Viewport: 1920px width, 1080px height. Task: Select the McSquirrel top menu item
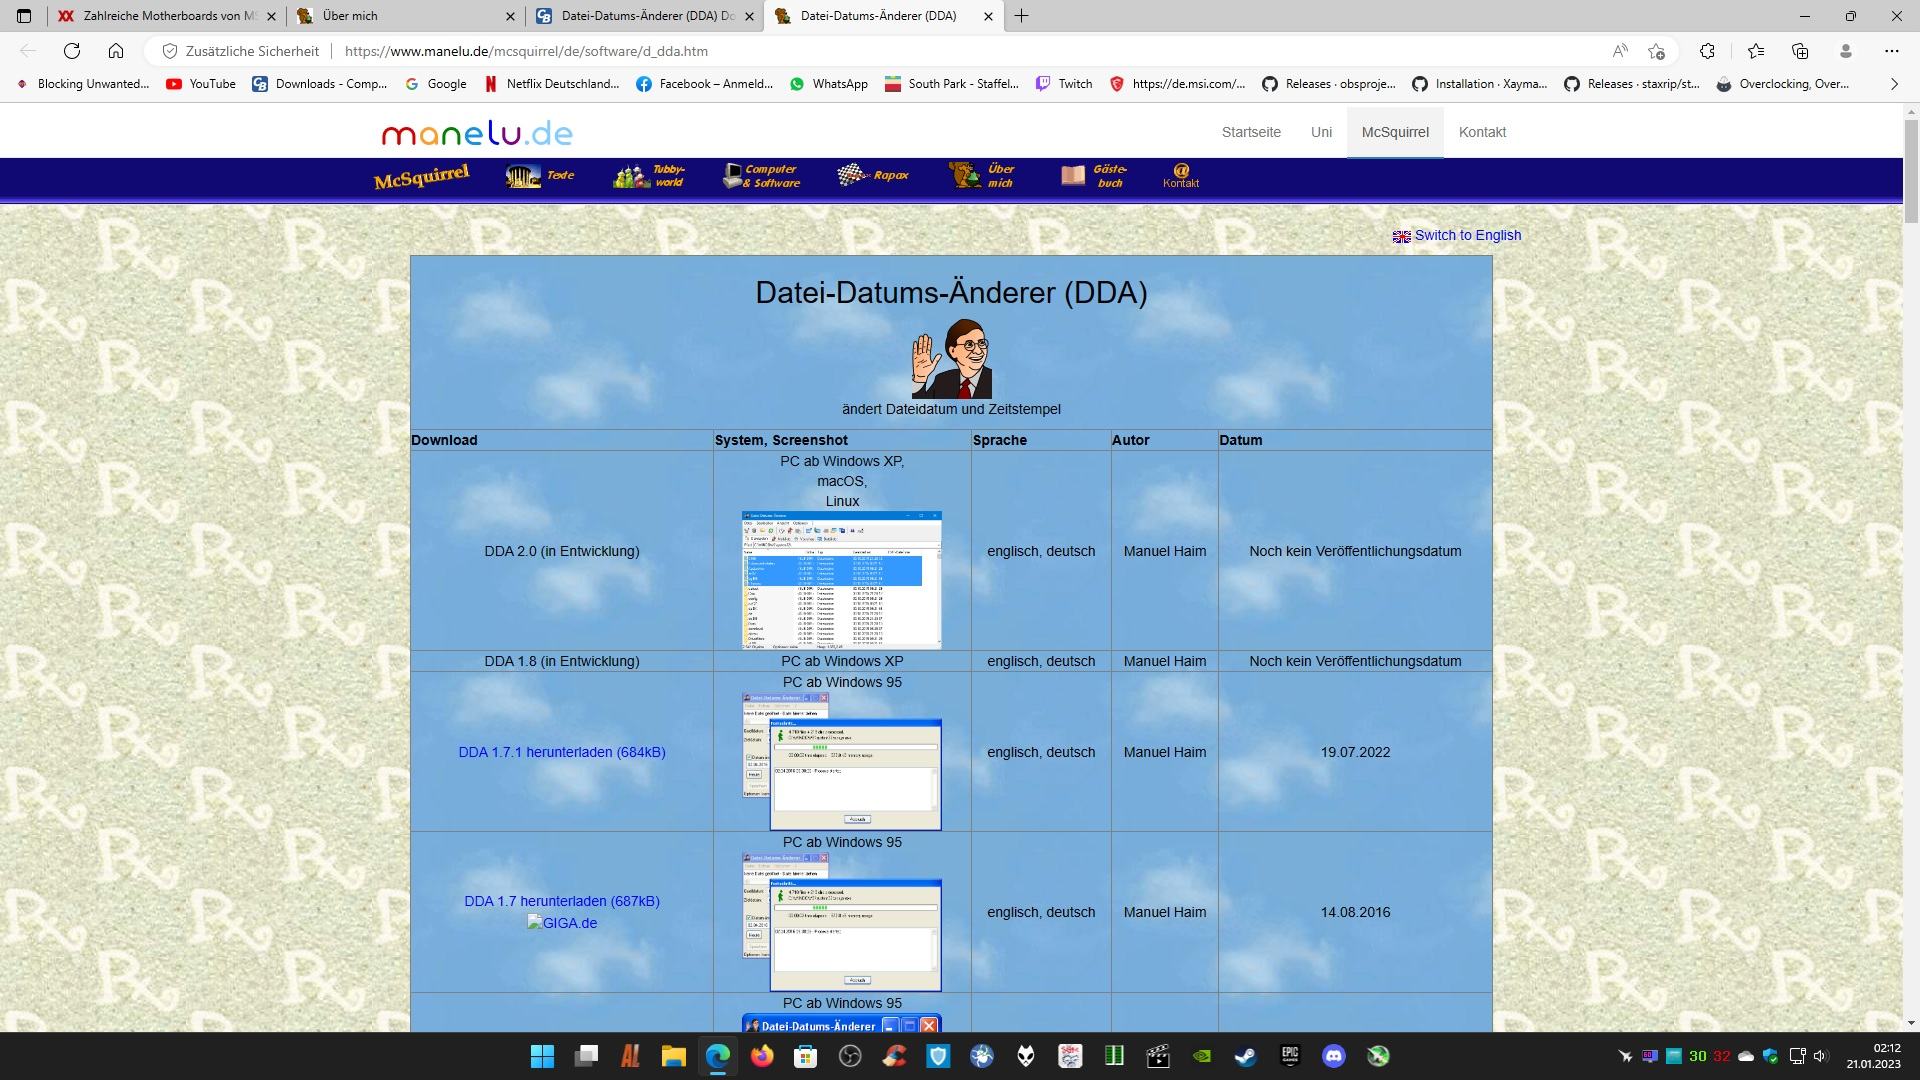[x=1395, y=132]
